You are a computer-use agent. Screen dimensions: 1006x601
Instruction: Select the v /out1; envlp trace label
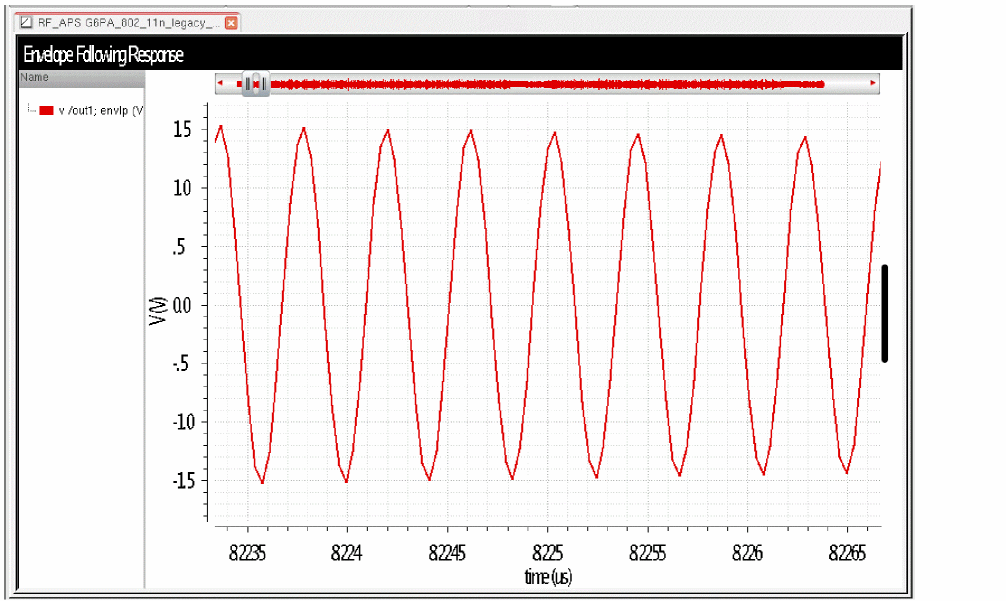100,110
